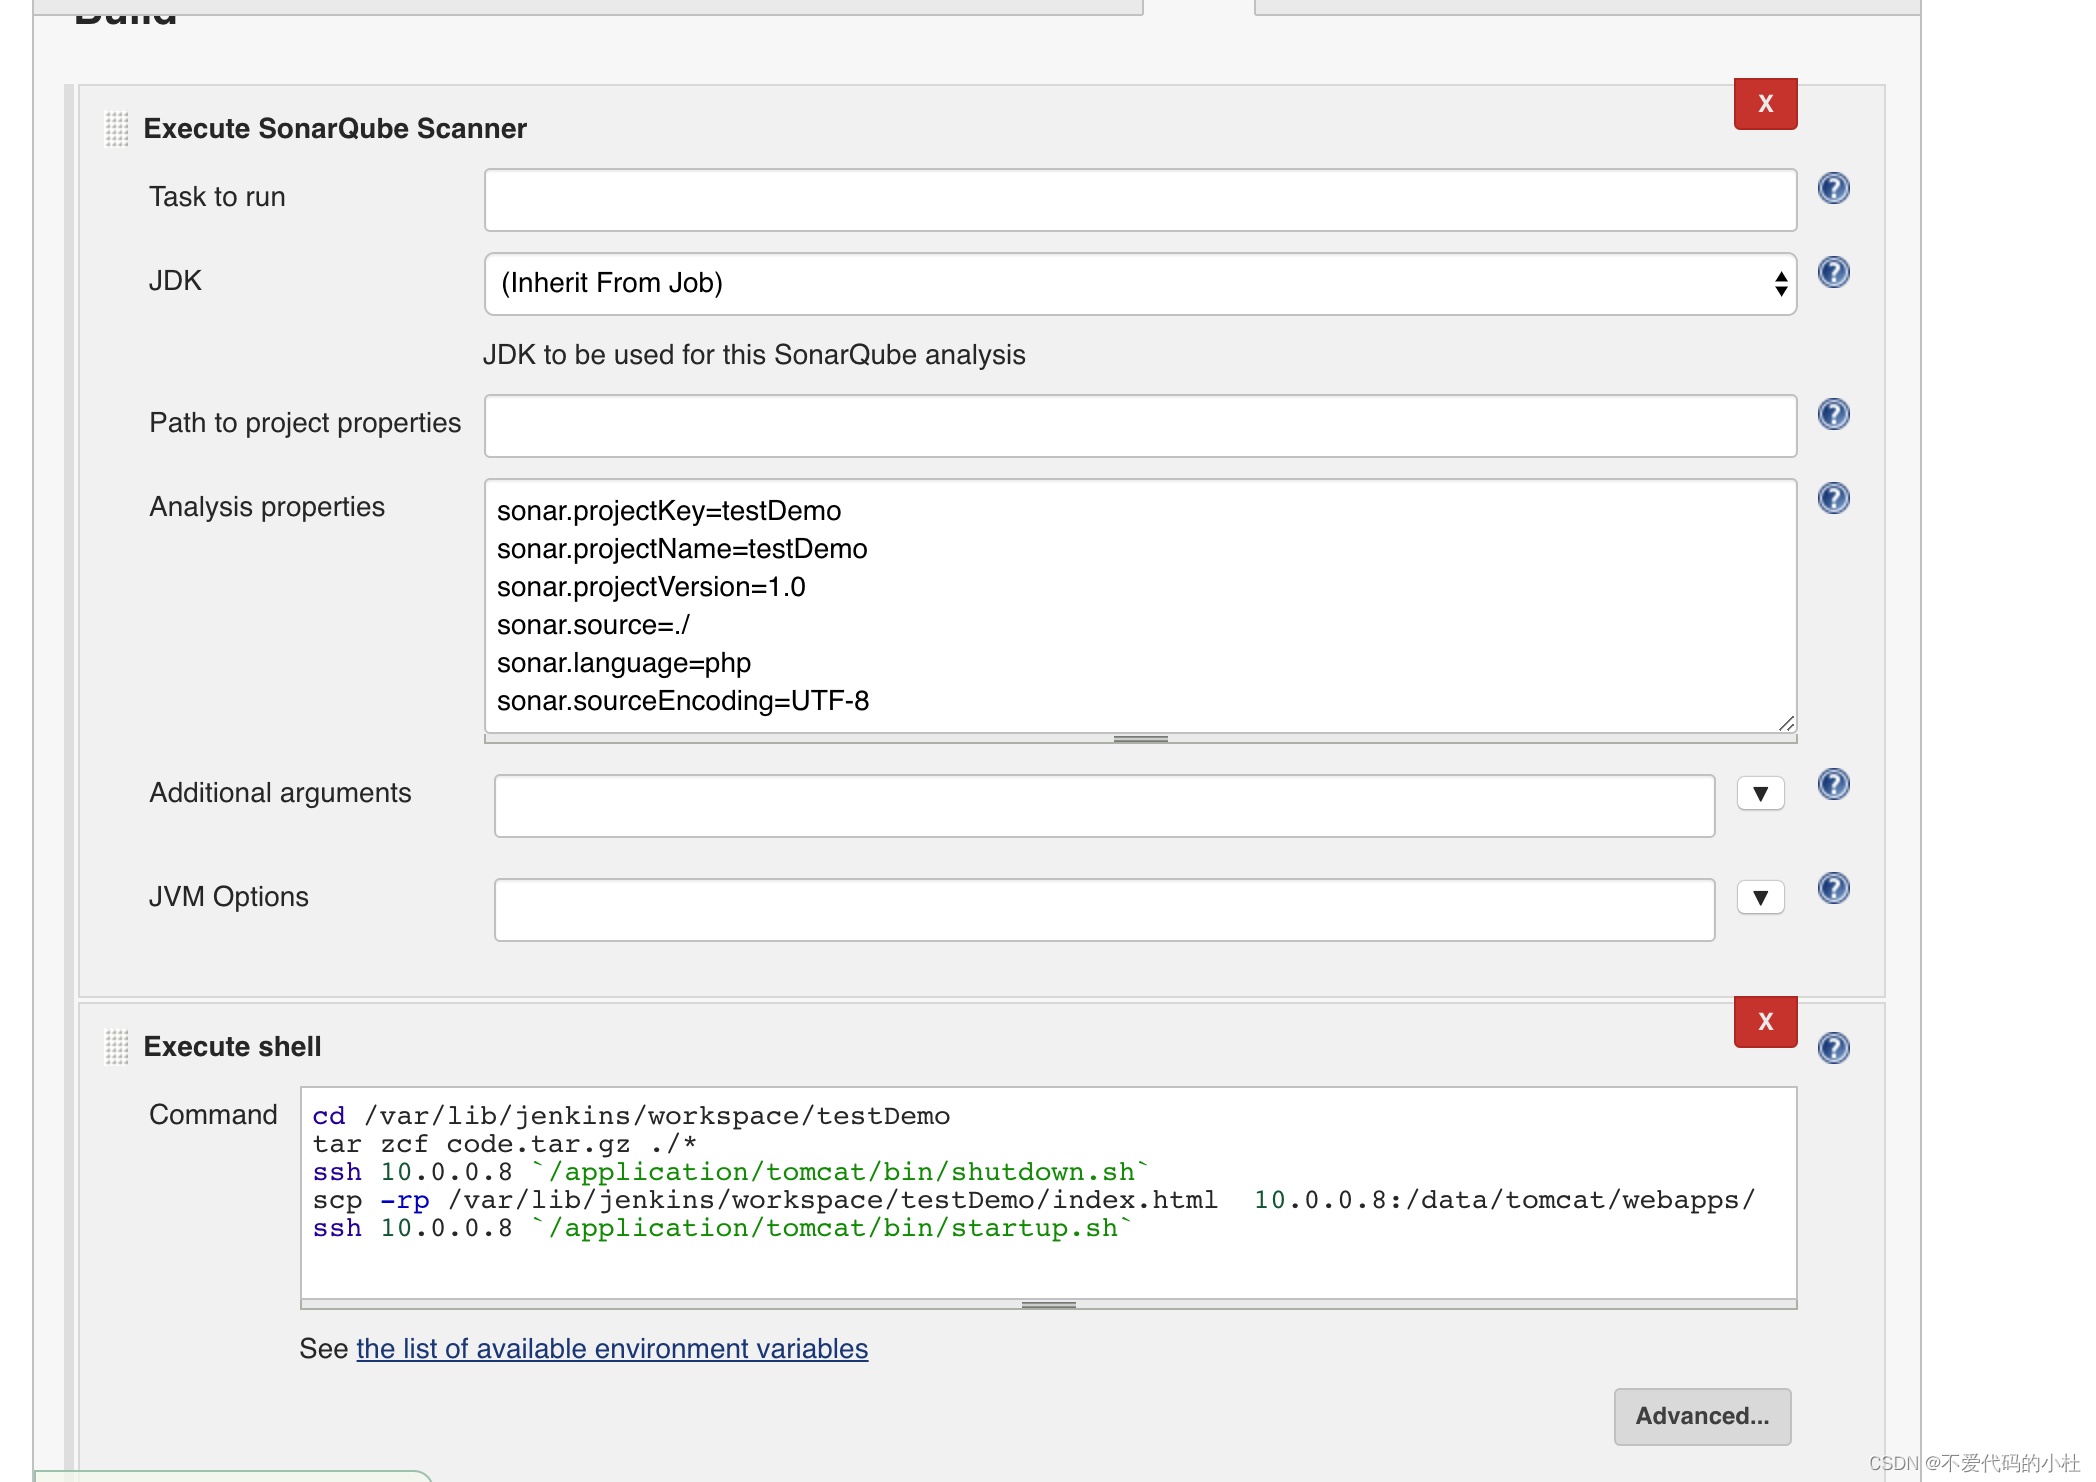Click the Path to project properties input field
This screenshot has height=1482, width=2096.
1142,423
